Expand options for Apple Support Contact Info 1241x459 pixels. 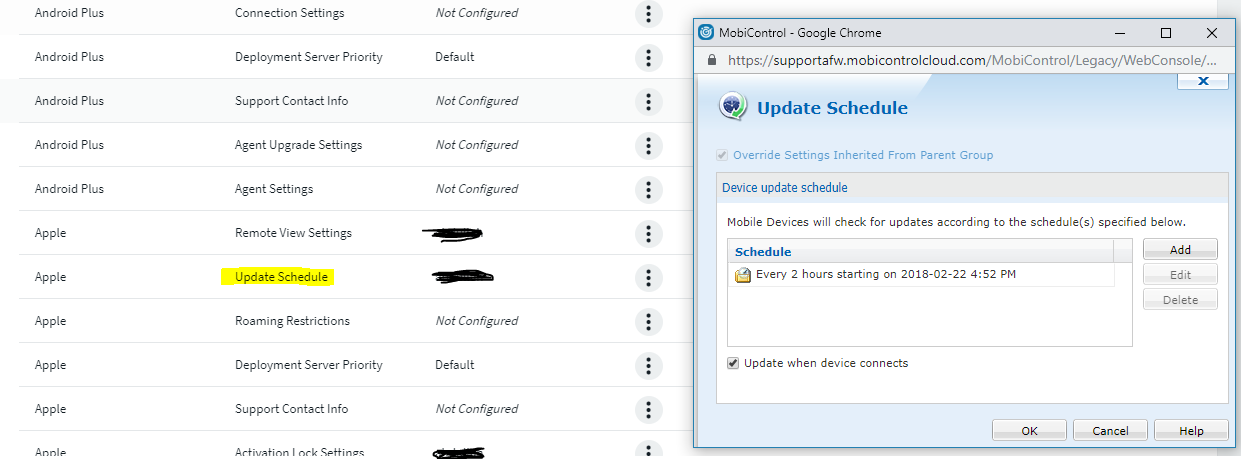(648, 410)
